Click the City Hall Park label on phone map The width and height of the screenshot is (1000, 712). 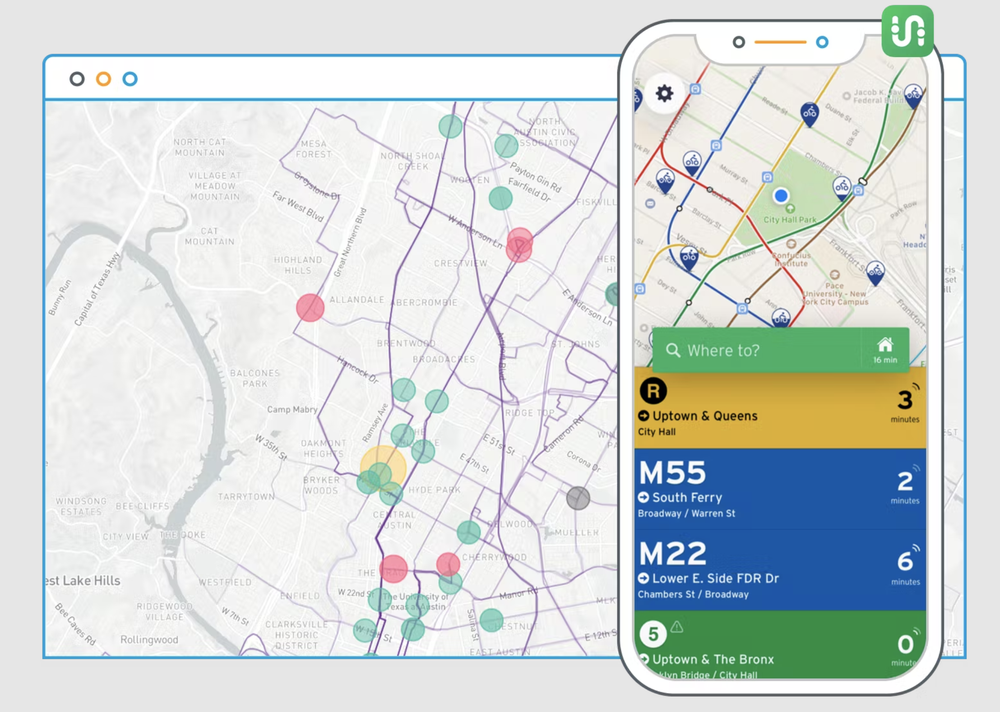point(790,219)
